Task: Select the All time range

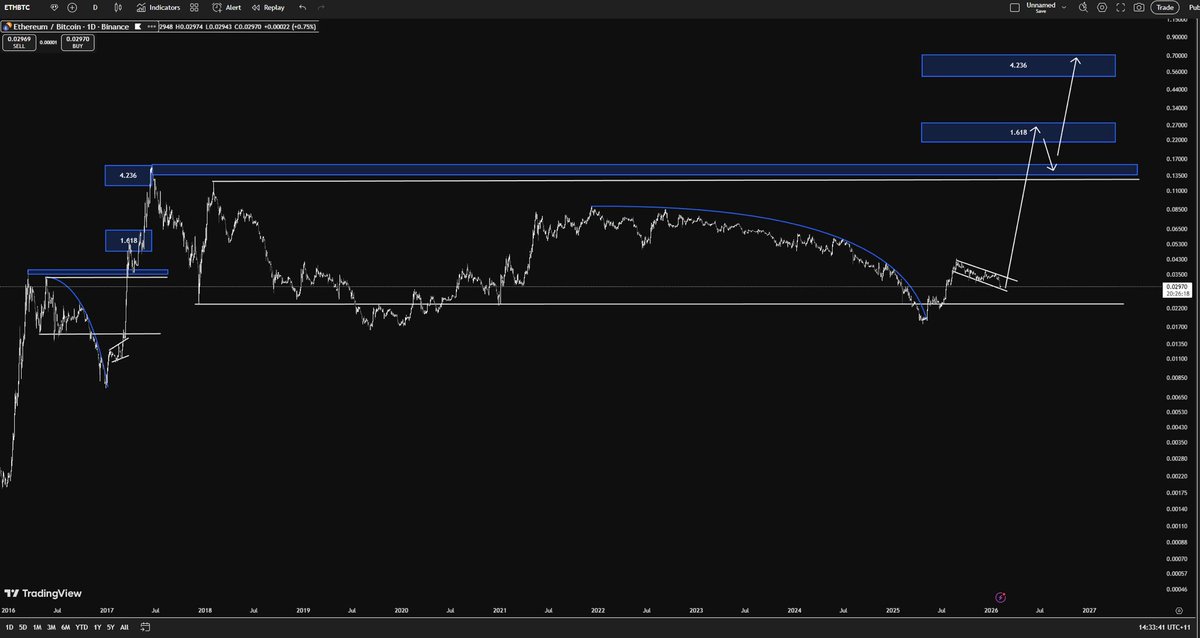Action: click(x=124, y=628)
